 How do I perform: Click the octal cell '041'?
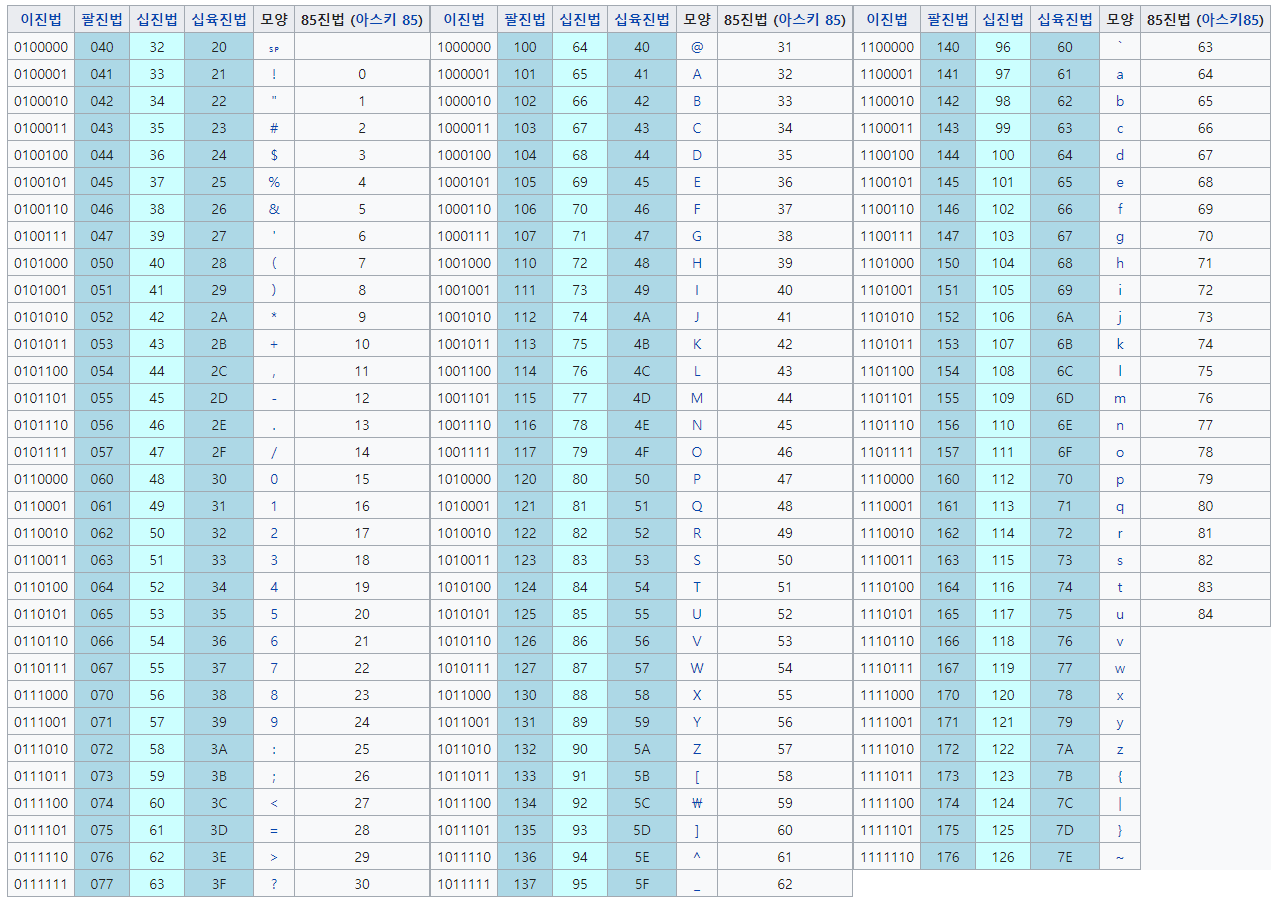tap(102, 74)
